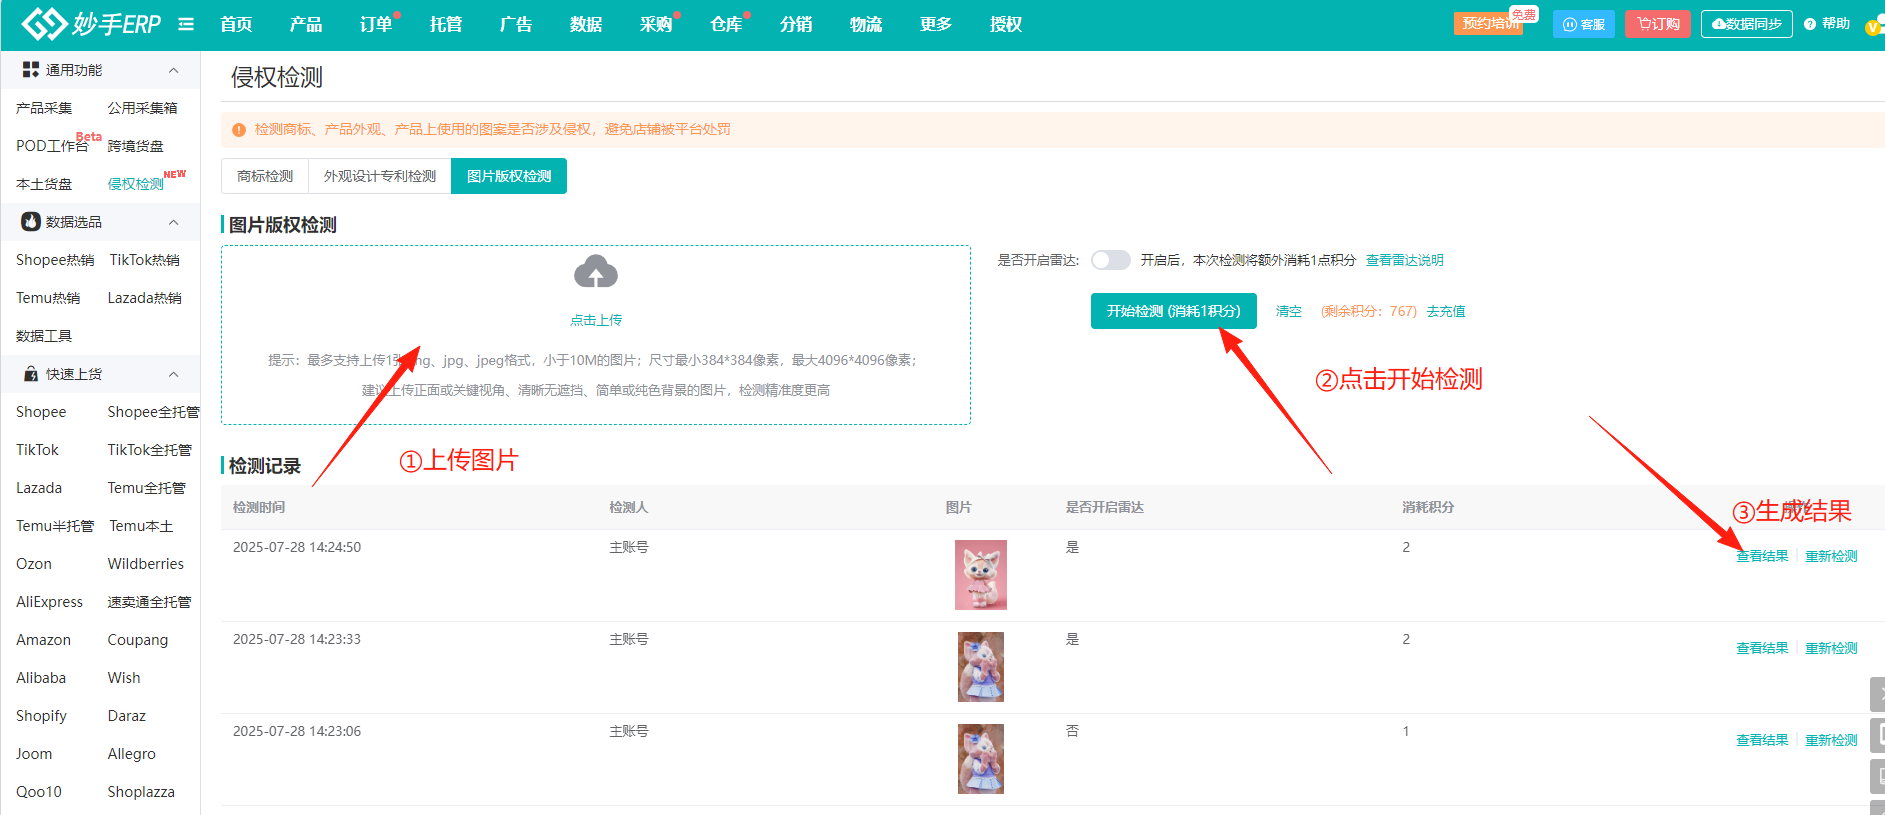Click the 清空 link

[1289, 312]
